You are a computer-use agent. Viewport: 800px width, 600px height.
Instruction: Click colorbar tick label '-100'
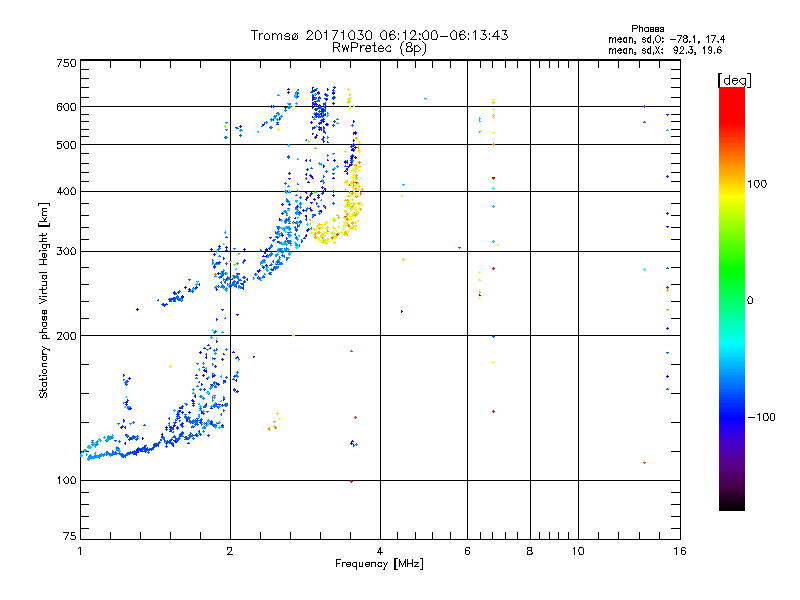pos(762,417)
